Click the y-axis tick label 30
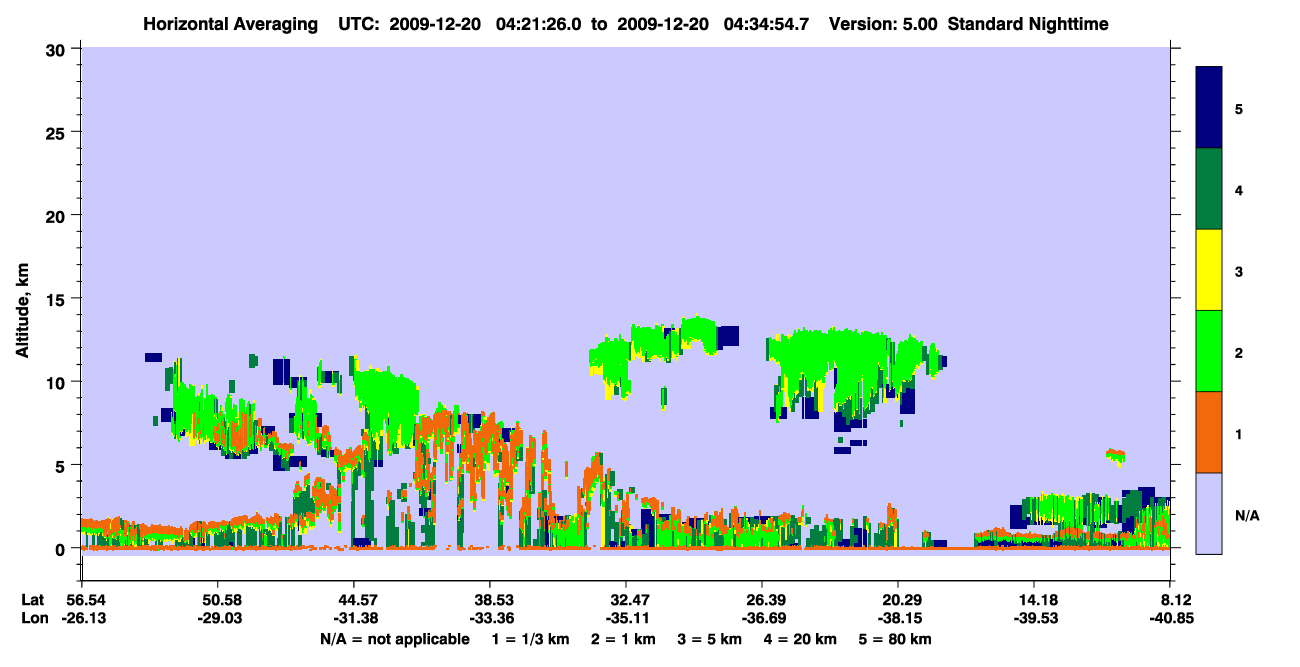Image resolution: width=1300 pixels, height=667 pixels. point(58,49)
